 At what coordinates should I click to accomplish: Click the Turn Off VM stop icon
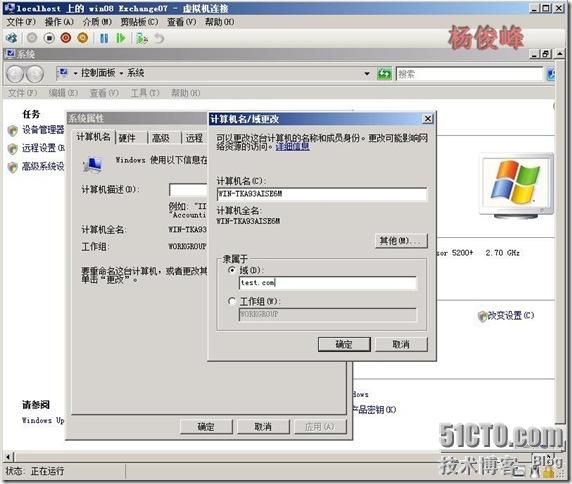point(49,38)
